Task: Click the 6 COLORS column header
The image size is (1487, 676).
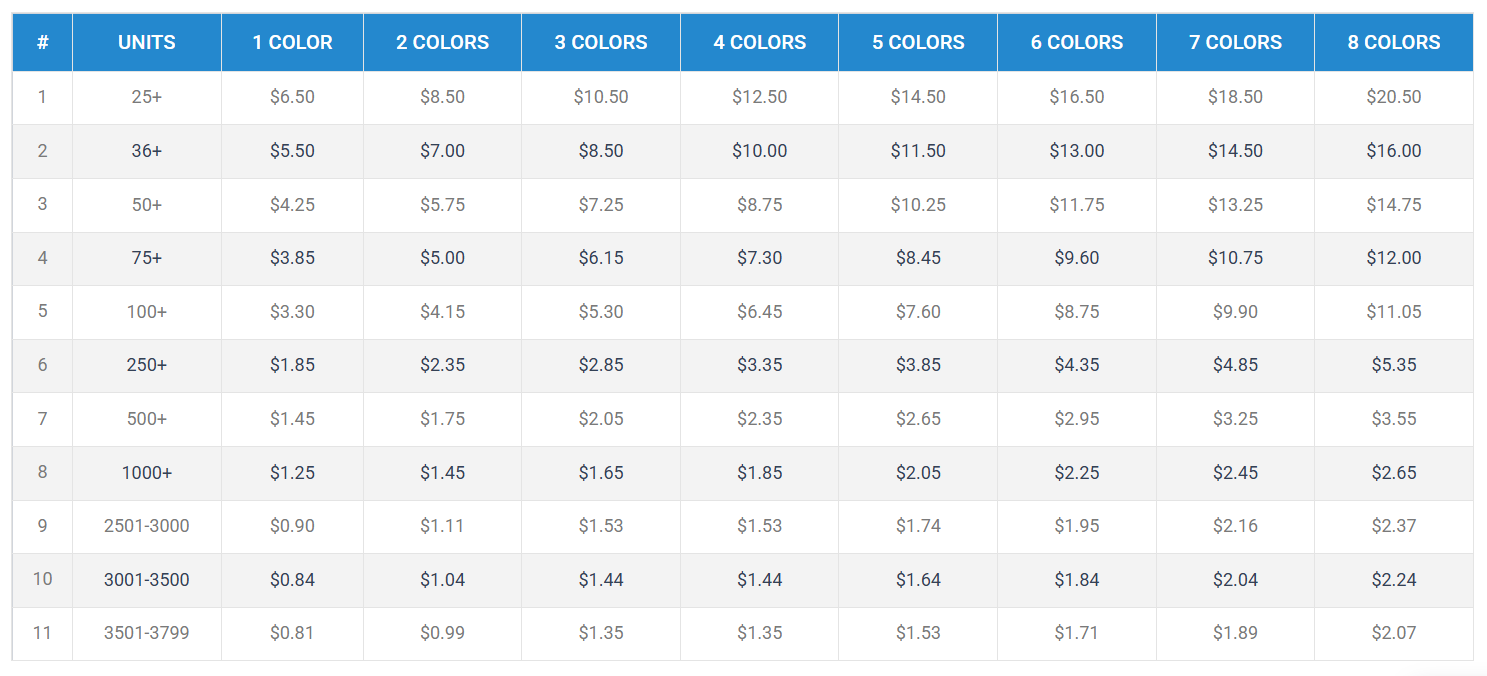Action: click(x=1076, y=43)
